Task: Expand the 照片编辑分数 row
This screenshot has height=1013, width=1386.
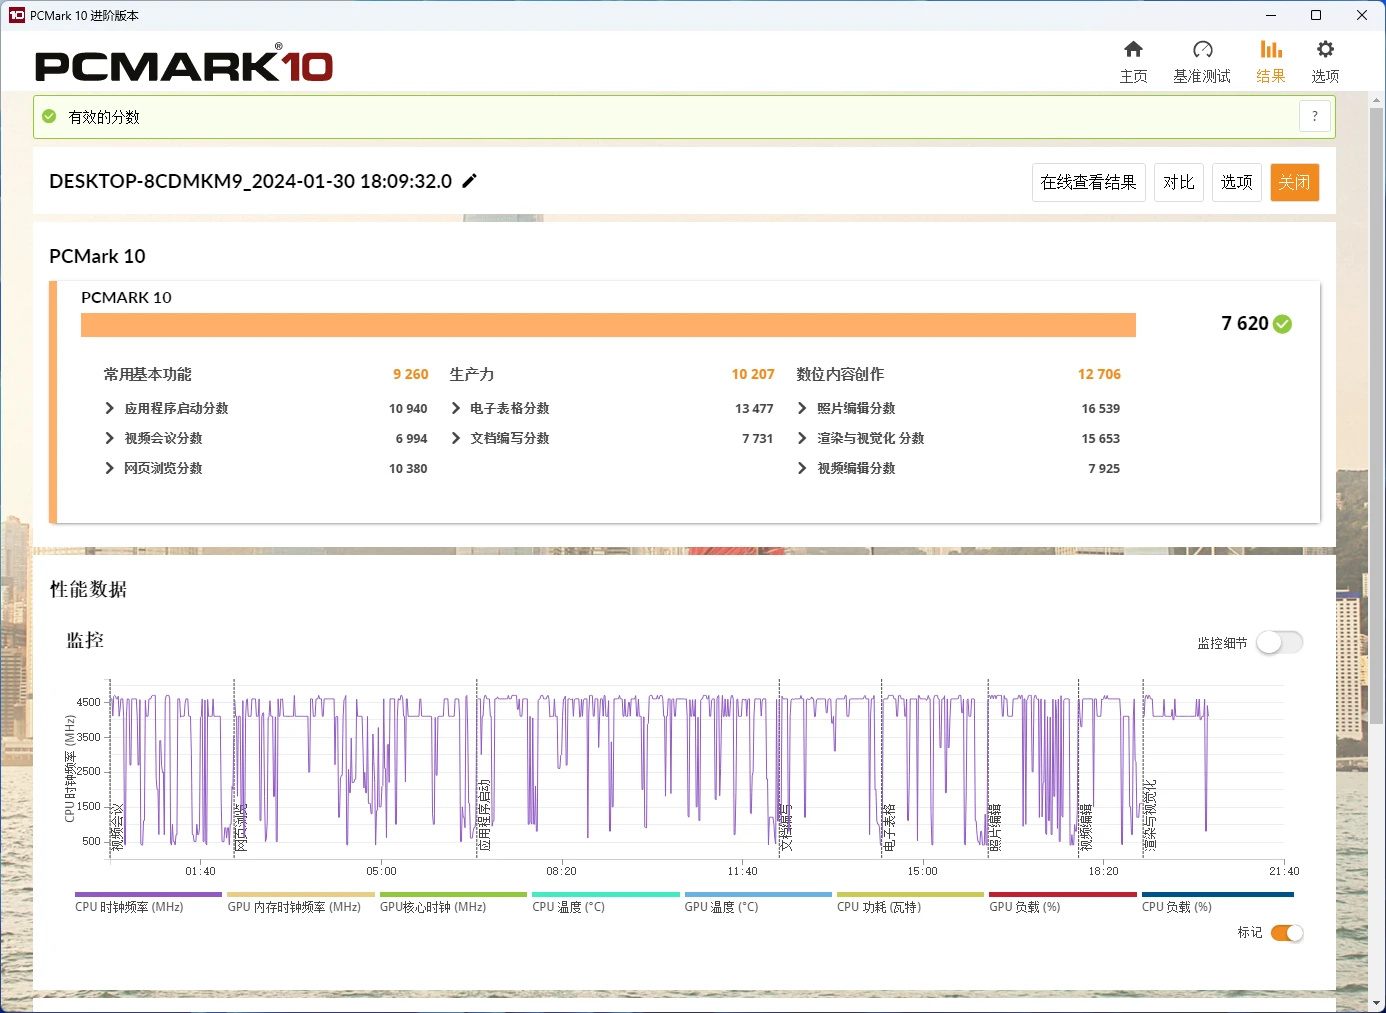Action: coord(802,408)
